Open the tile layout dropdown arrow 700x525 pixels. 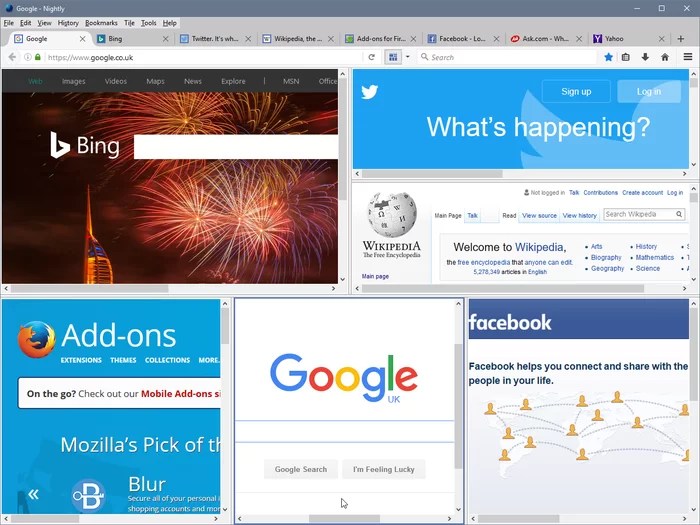[407, 57]
